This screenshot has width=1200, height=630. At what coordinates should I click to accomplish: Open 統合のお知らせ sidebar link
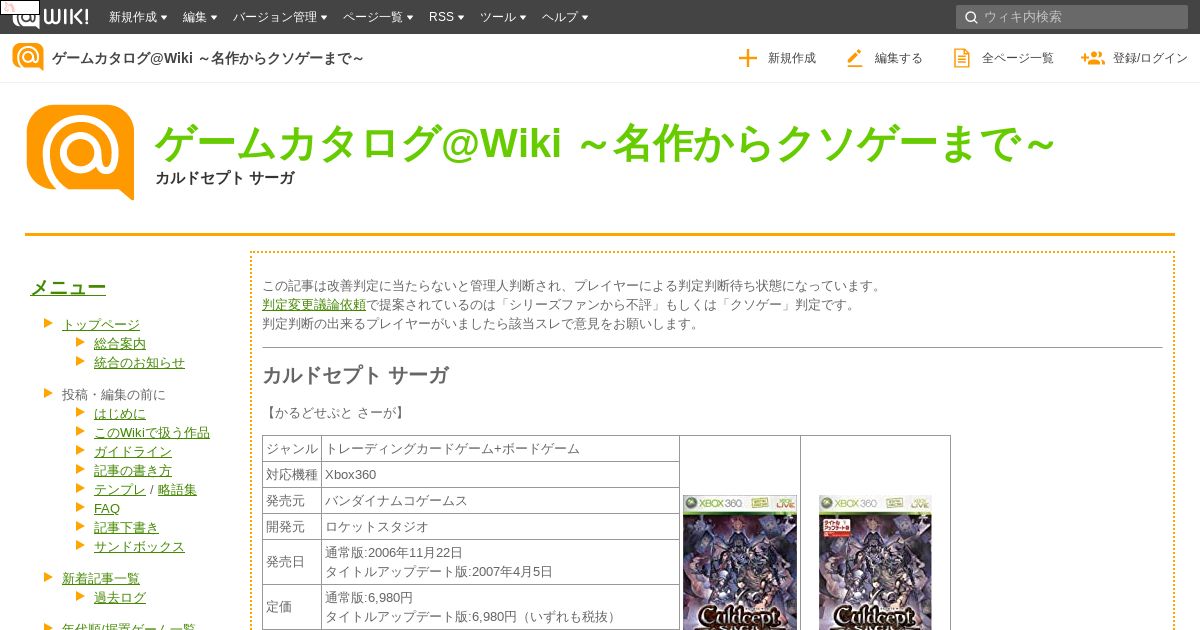(x=139, y=362)
